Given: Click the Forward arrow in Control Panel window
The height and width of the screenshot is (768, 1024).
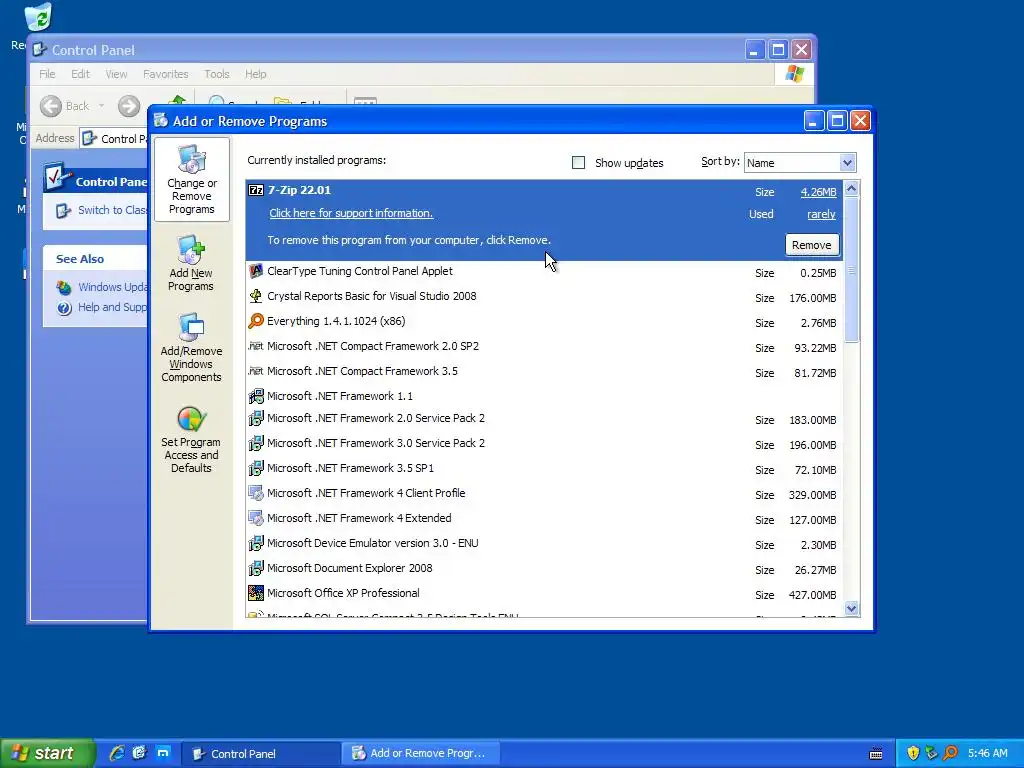Looking at the screenshot, I should (129, 106).
